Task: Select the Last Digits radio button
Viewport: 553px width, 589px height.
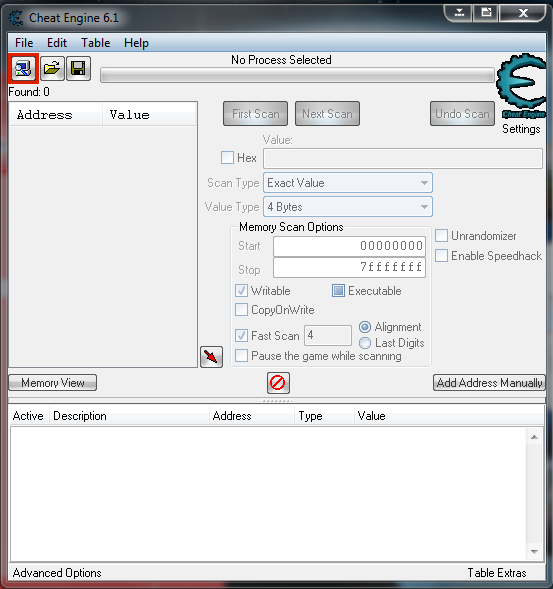Action: [365, 343]
